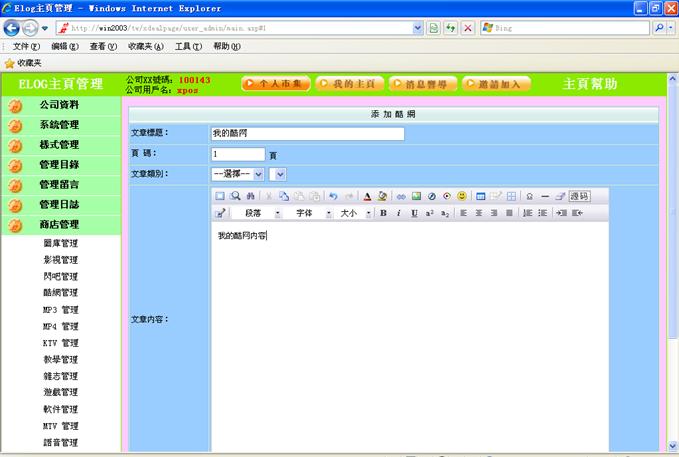The width and height of the screenshot is (679, 457).
Task: Click the binoculars find icon
Action: pos(250,196)
